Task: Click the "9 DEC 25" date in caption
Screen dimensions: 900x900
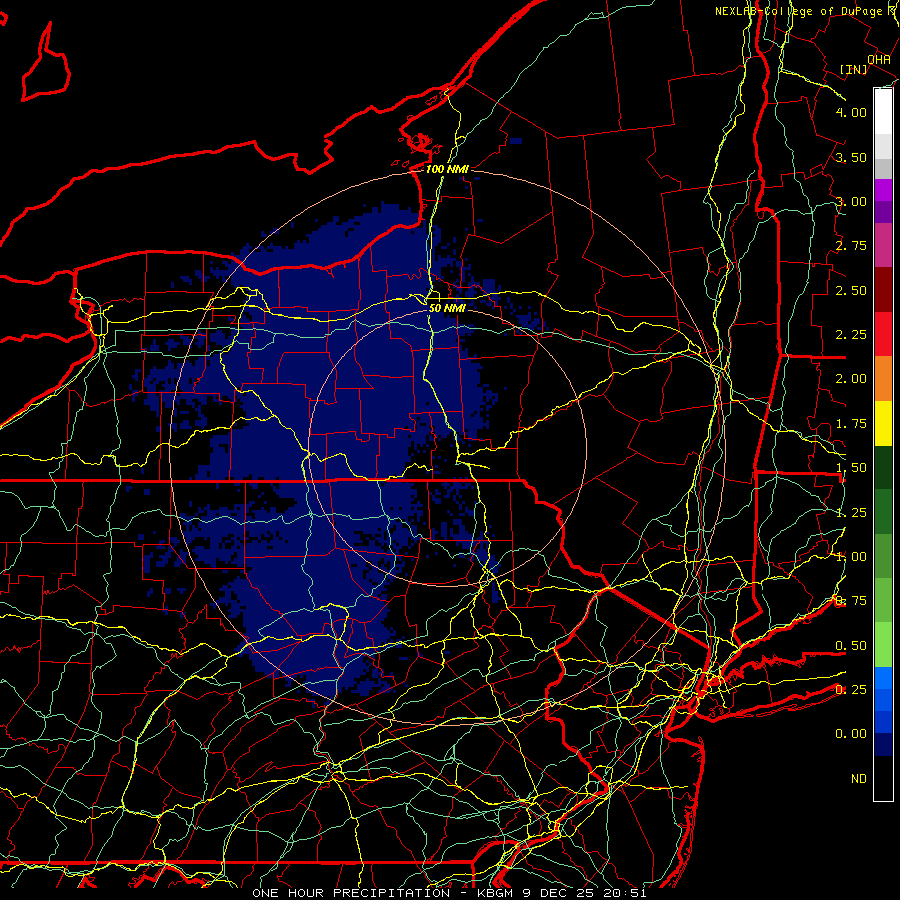Action: (x=558, y=893)
